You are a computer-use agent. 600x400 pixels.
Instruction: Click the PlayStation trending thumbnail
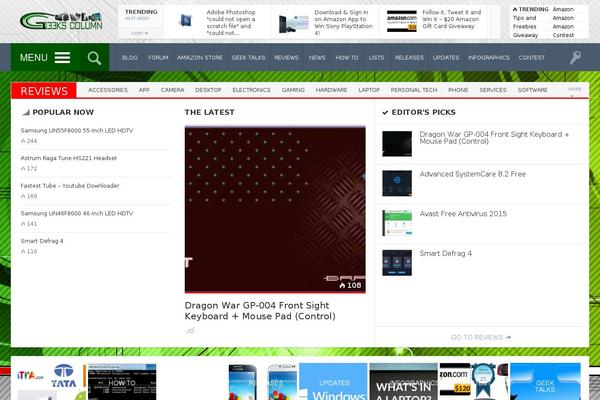pyautogui.click(x=294, y=24)
